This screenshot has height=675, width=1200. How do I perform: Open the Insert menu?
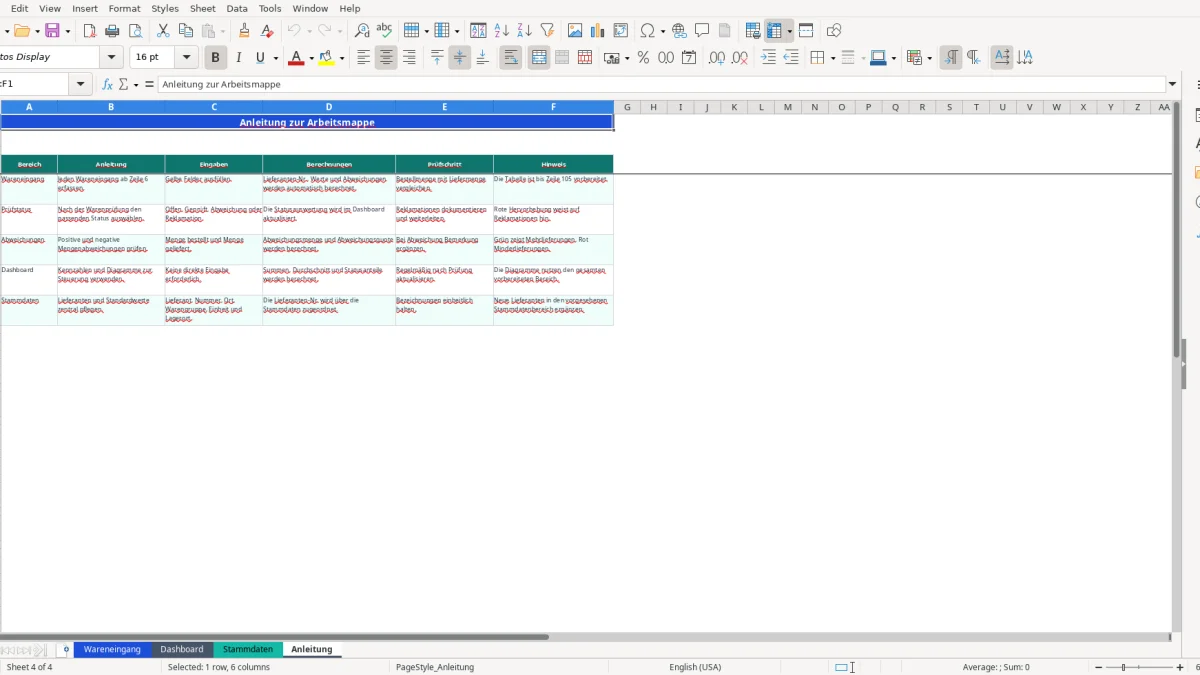pyautogui.click(x=85, y=8)
